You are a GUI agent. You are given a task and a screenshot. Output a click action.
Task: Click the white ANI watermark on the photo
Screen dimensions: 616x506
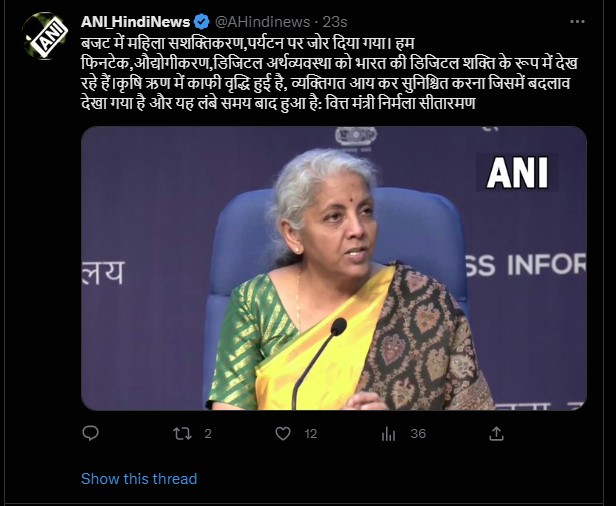click(517, 173)
